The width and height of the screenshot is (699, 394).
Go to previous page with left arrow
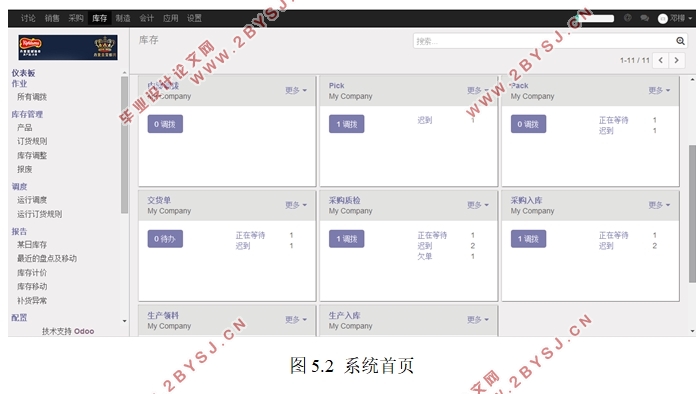pos(661,60)
